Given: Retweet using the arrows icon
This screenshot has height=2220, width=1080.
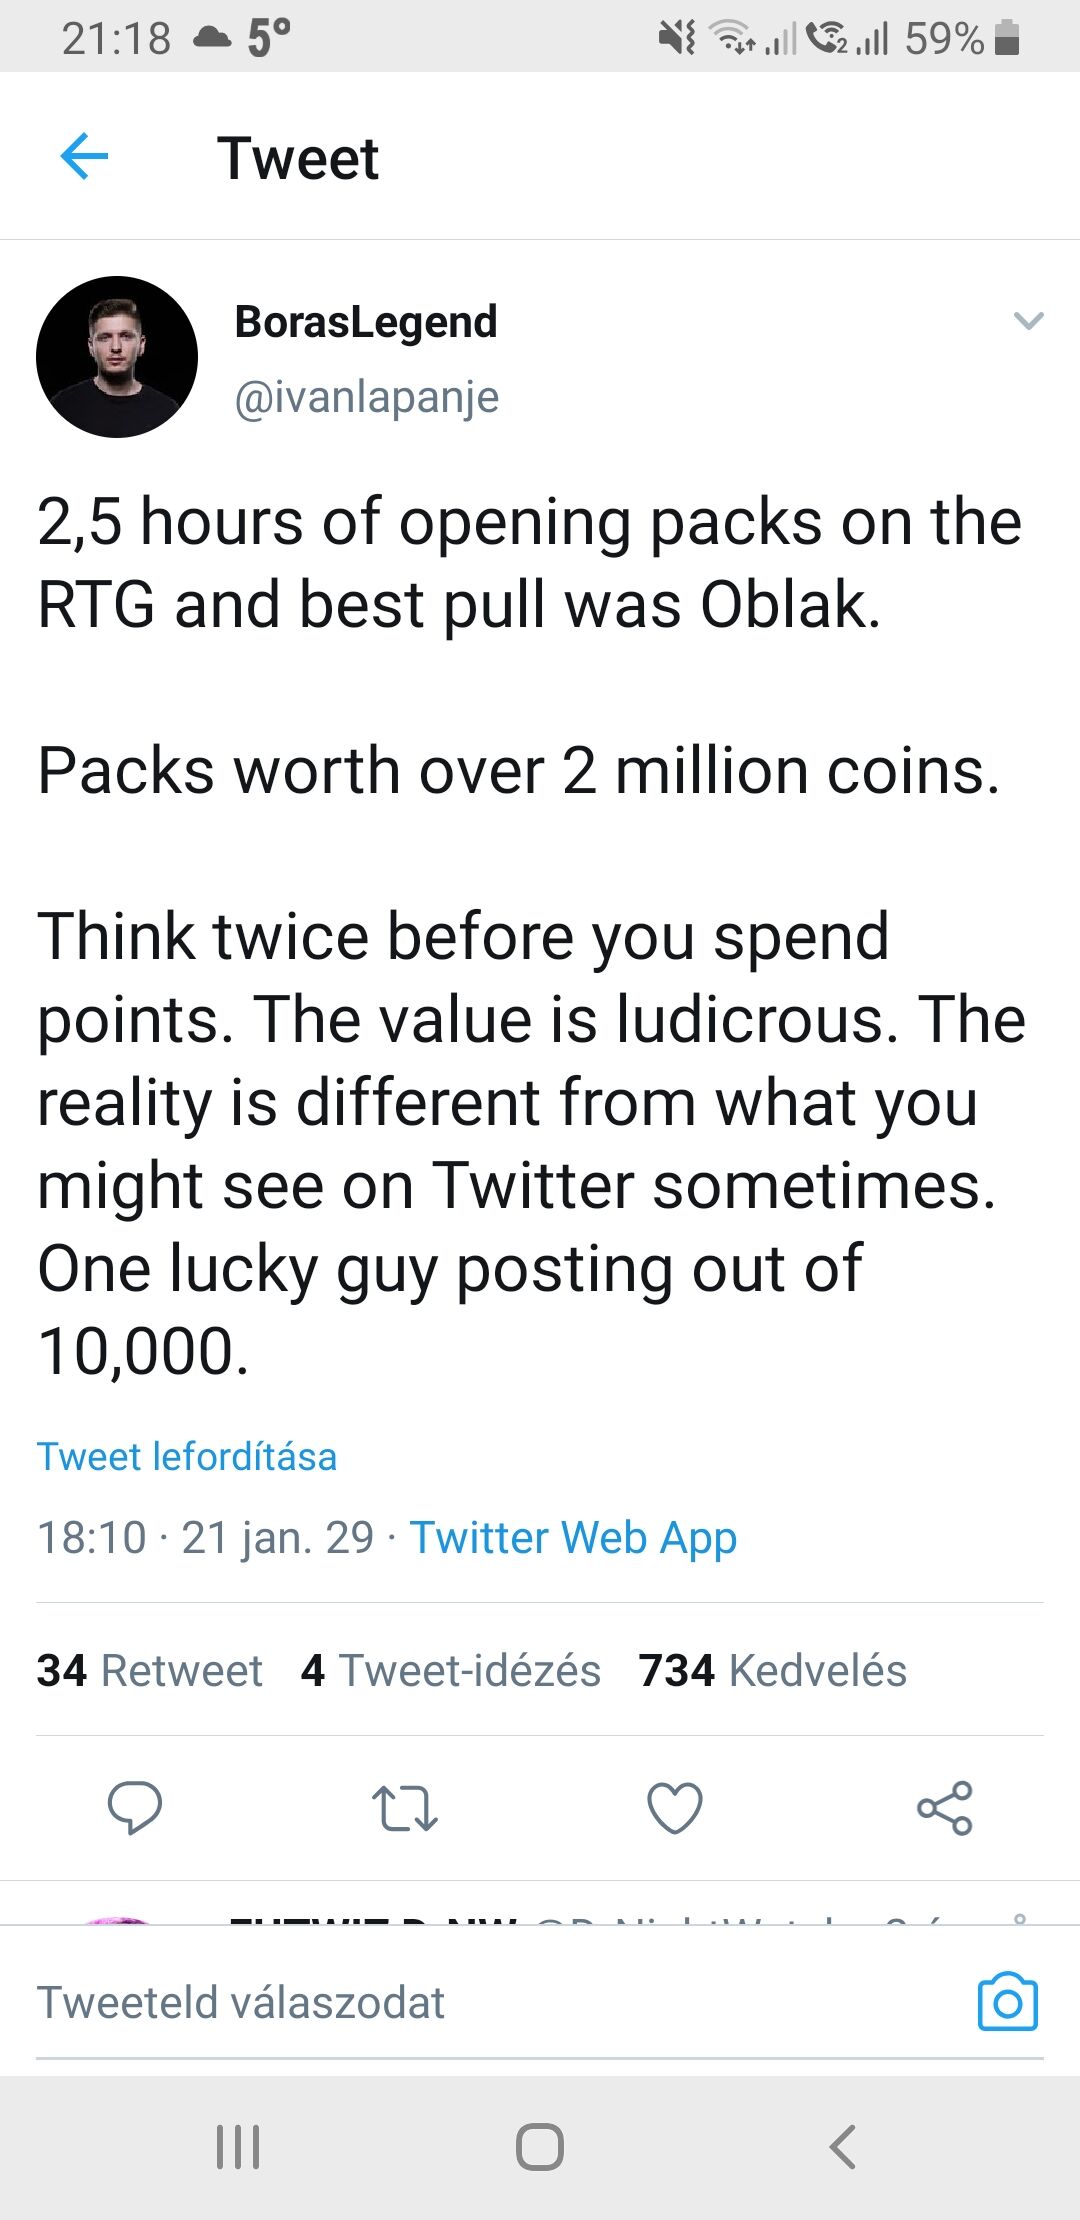Looking at the screenshot, I should [x=404, y=1808].
